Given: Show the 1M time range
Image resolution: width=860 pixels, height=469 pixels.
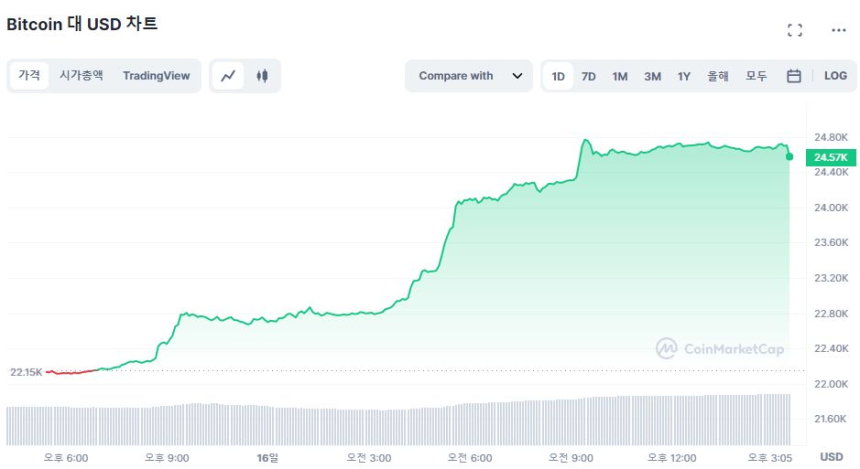Looking at the screenshot, I should tap(620, 76).
